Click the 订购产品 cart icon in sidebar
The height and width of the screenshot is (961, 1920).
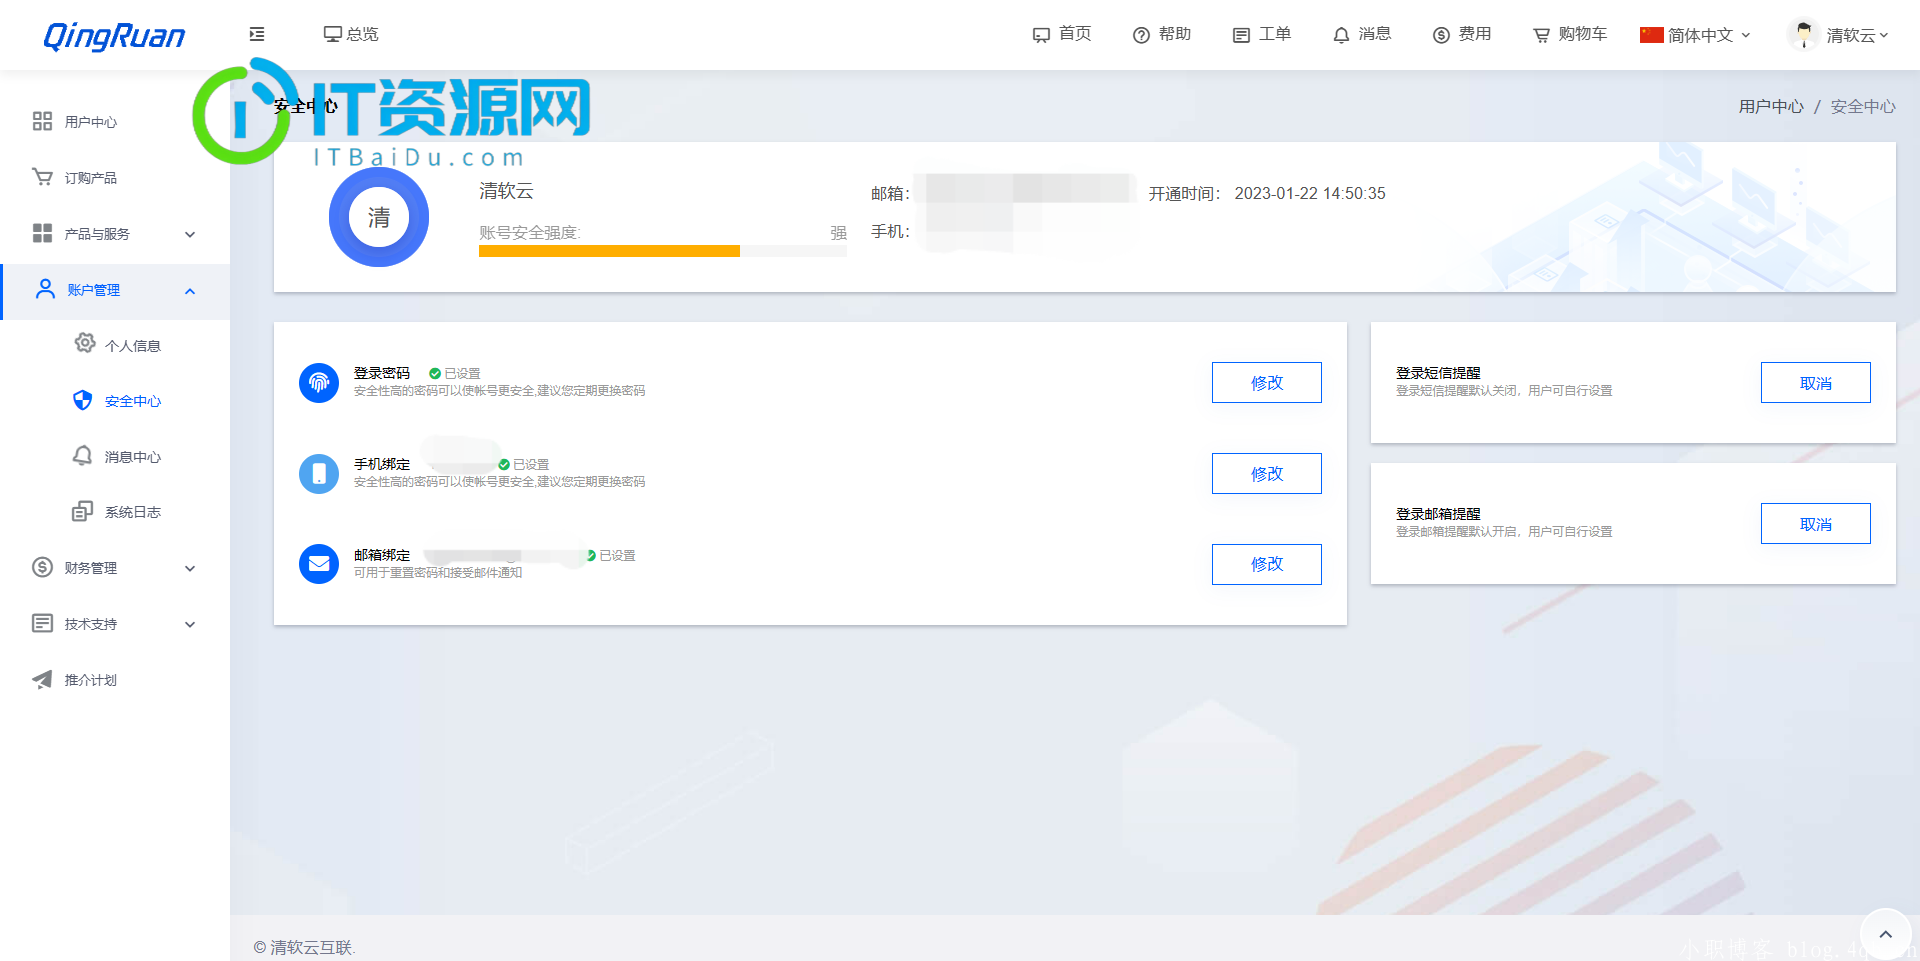pos(42,177)
